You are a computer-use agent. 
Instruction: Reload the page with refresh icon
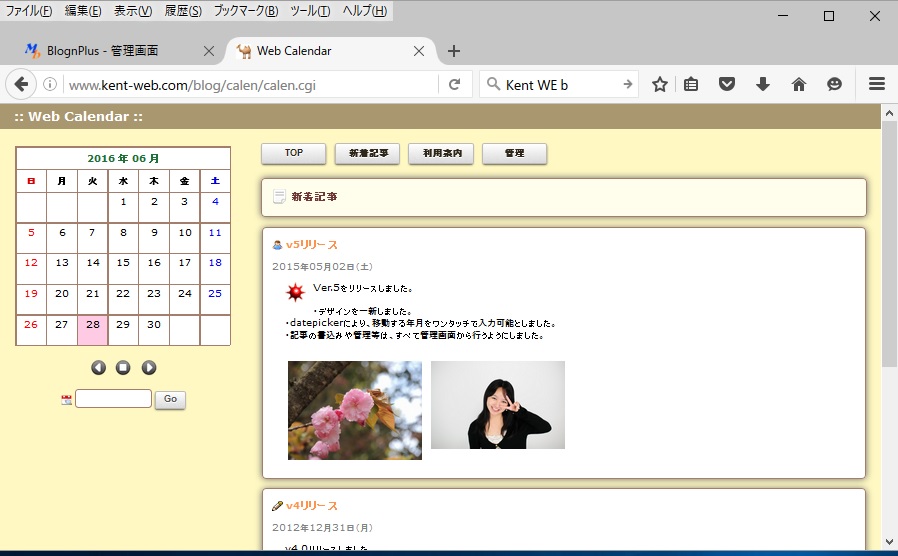coord(454,85)
